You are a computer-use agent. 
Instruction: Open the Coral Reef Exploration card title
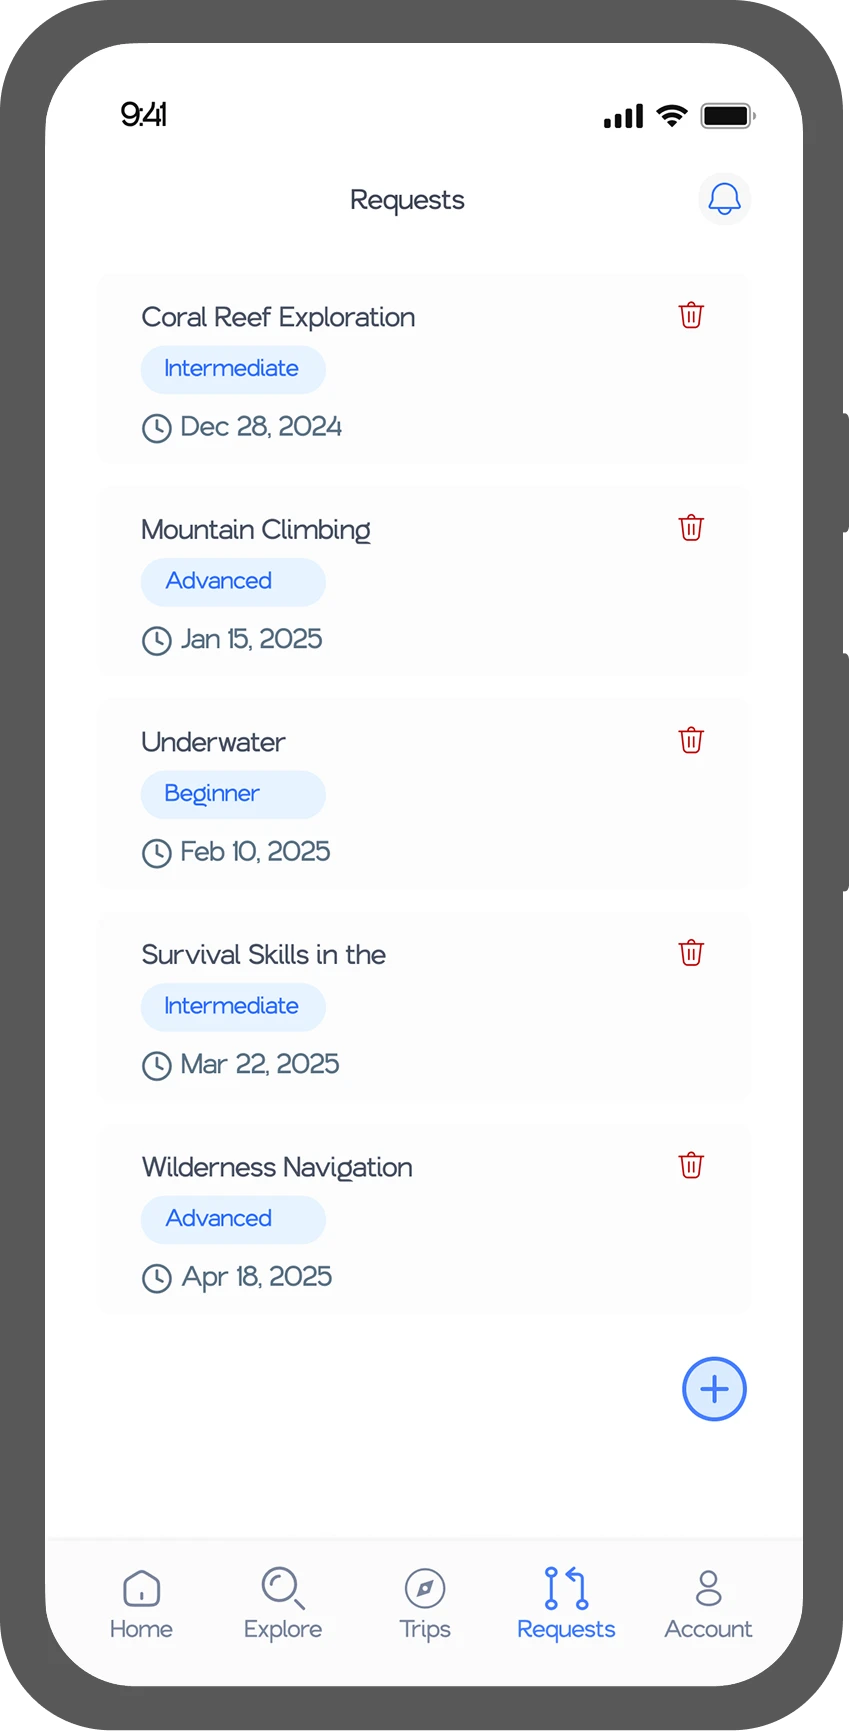278,317
